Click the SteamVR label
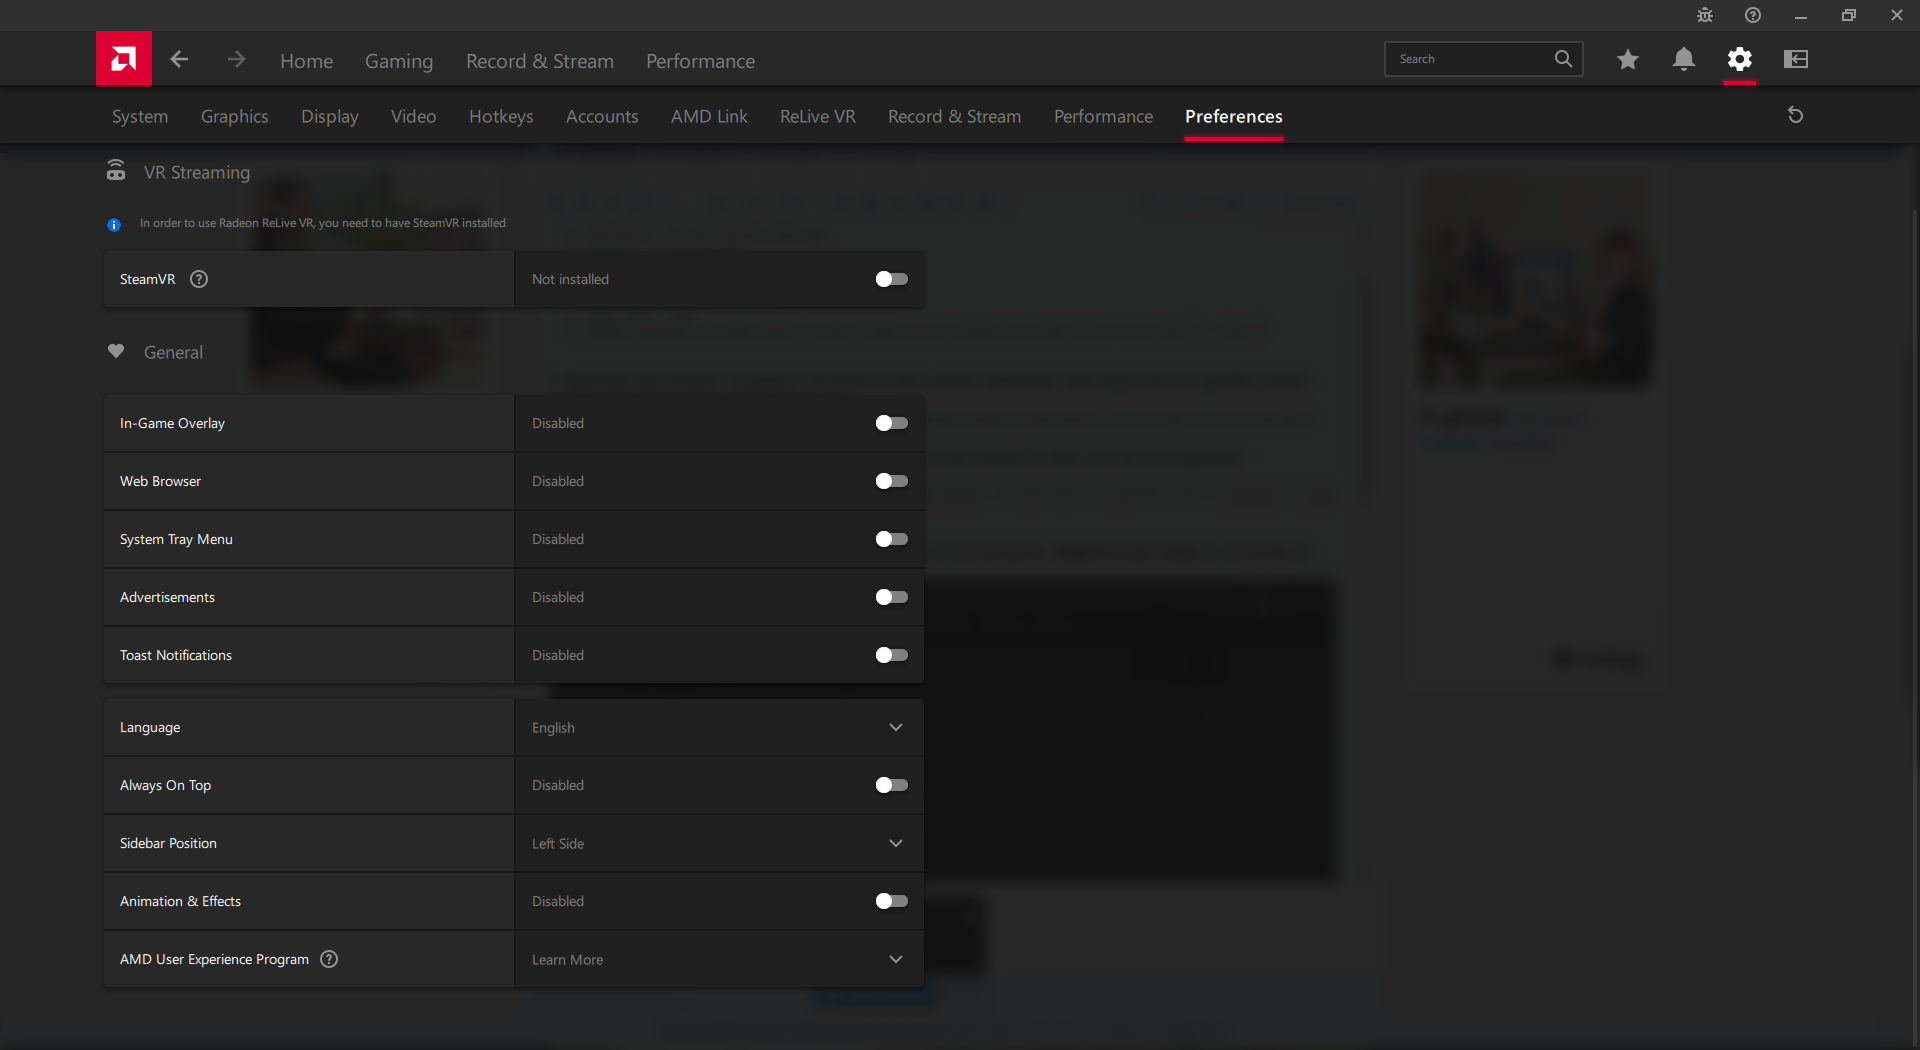 tap(147, 279)
